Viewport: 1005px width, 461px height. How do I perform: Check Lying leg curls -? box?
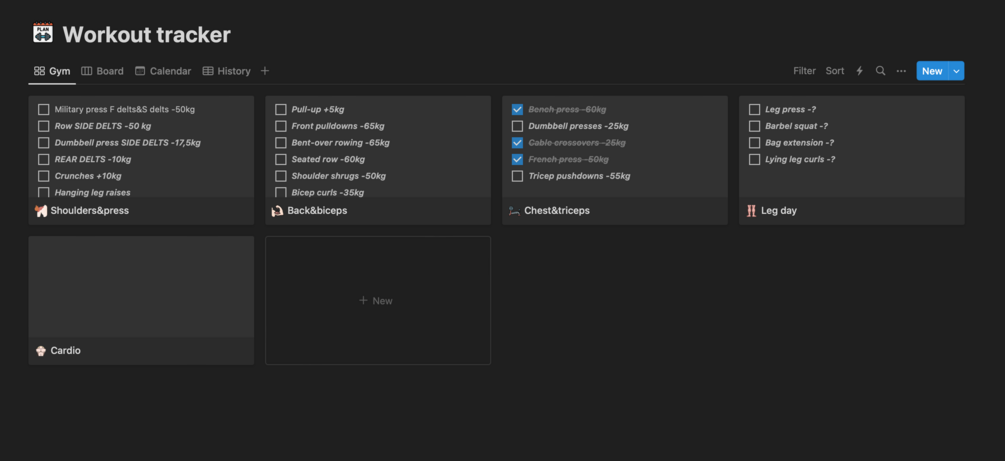(x=754, y=160)
